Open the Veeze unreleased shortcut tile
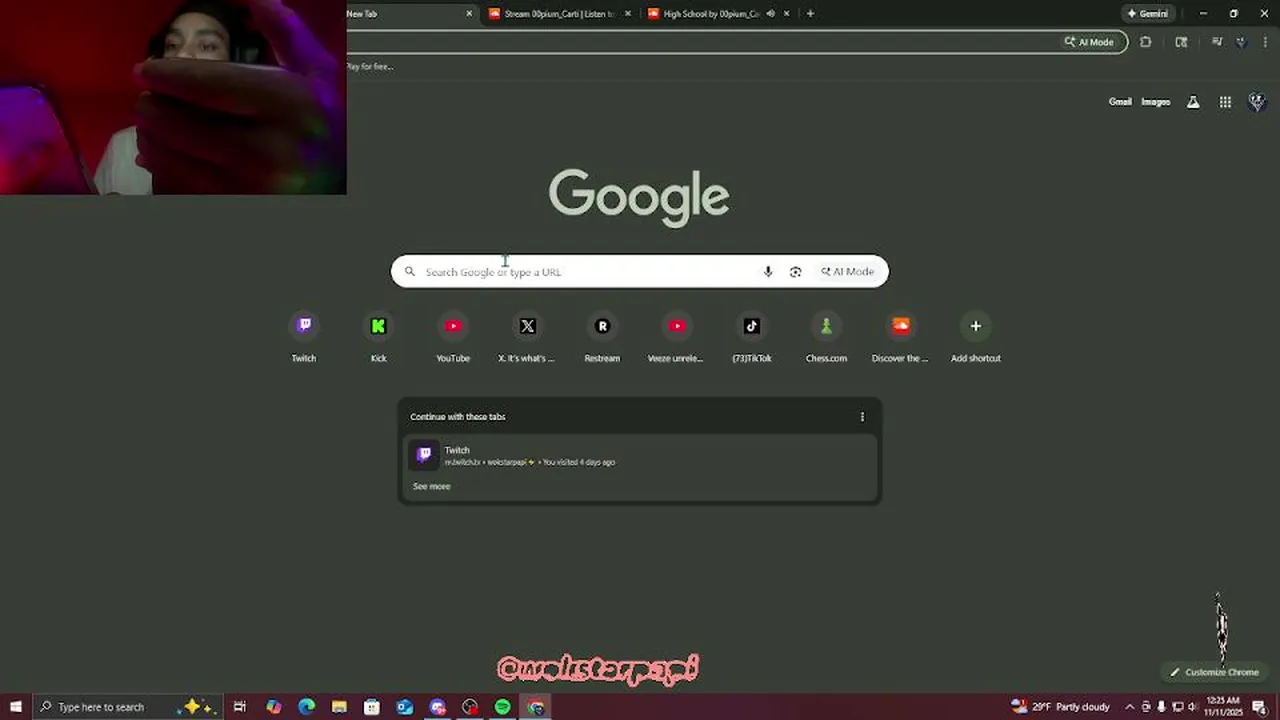1280x720 pixels. [677, 338]
